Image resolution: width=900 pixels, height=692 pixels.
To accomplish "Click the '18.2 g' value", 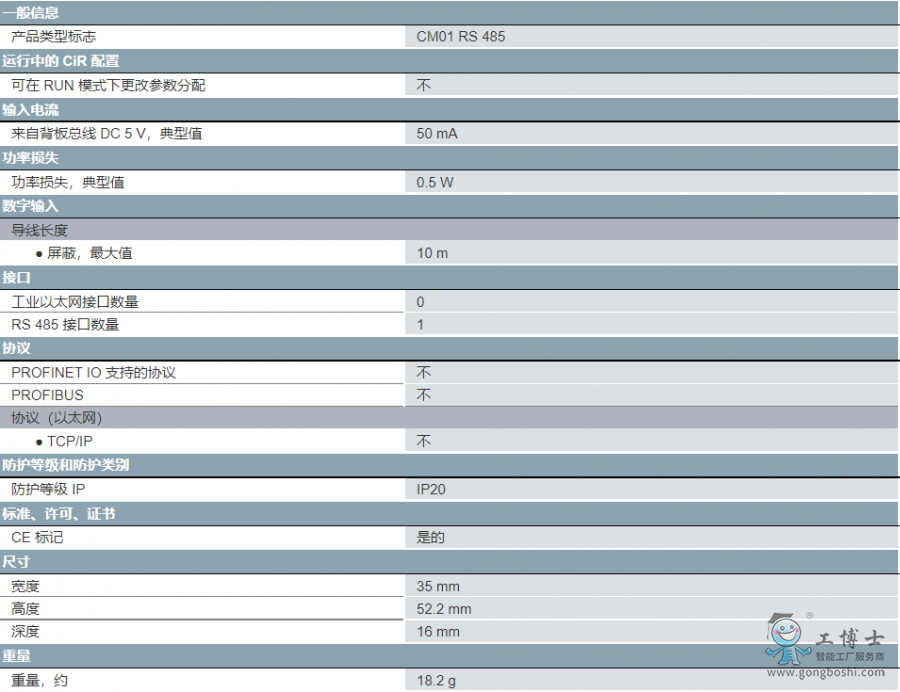I will click(x=436, y=681).
